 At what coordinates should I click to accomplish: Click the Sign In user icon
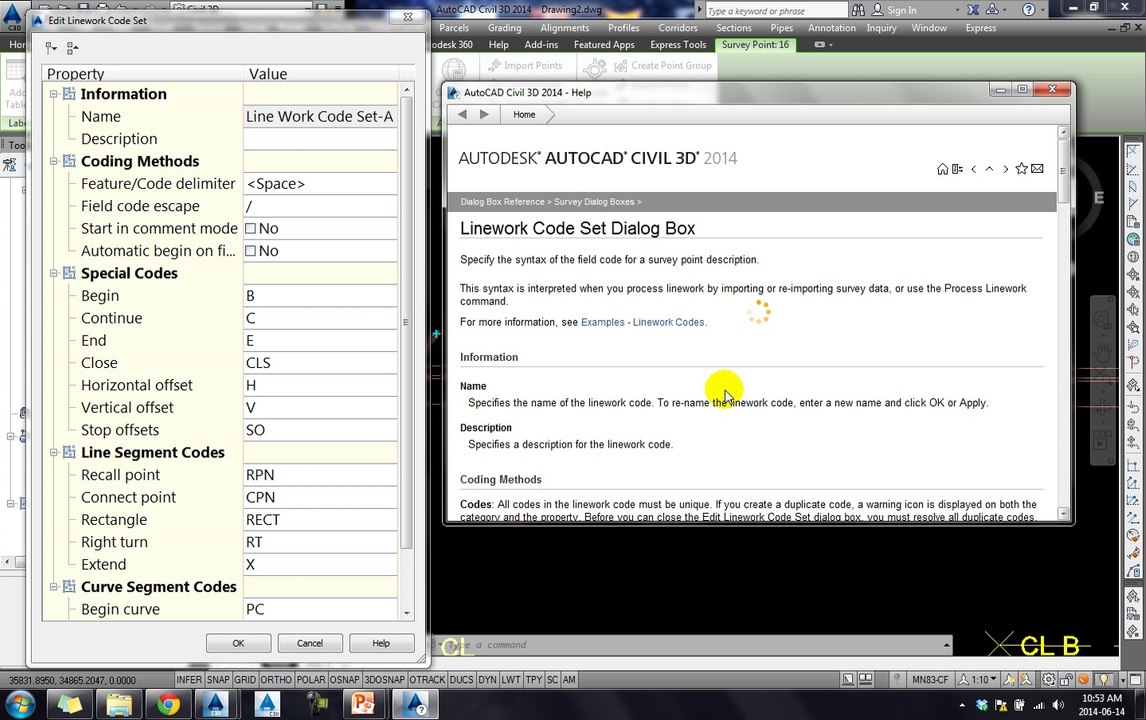click(877, 10)
